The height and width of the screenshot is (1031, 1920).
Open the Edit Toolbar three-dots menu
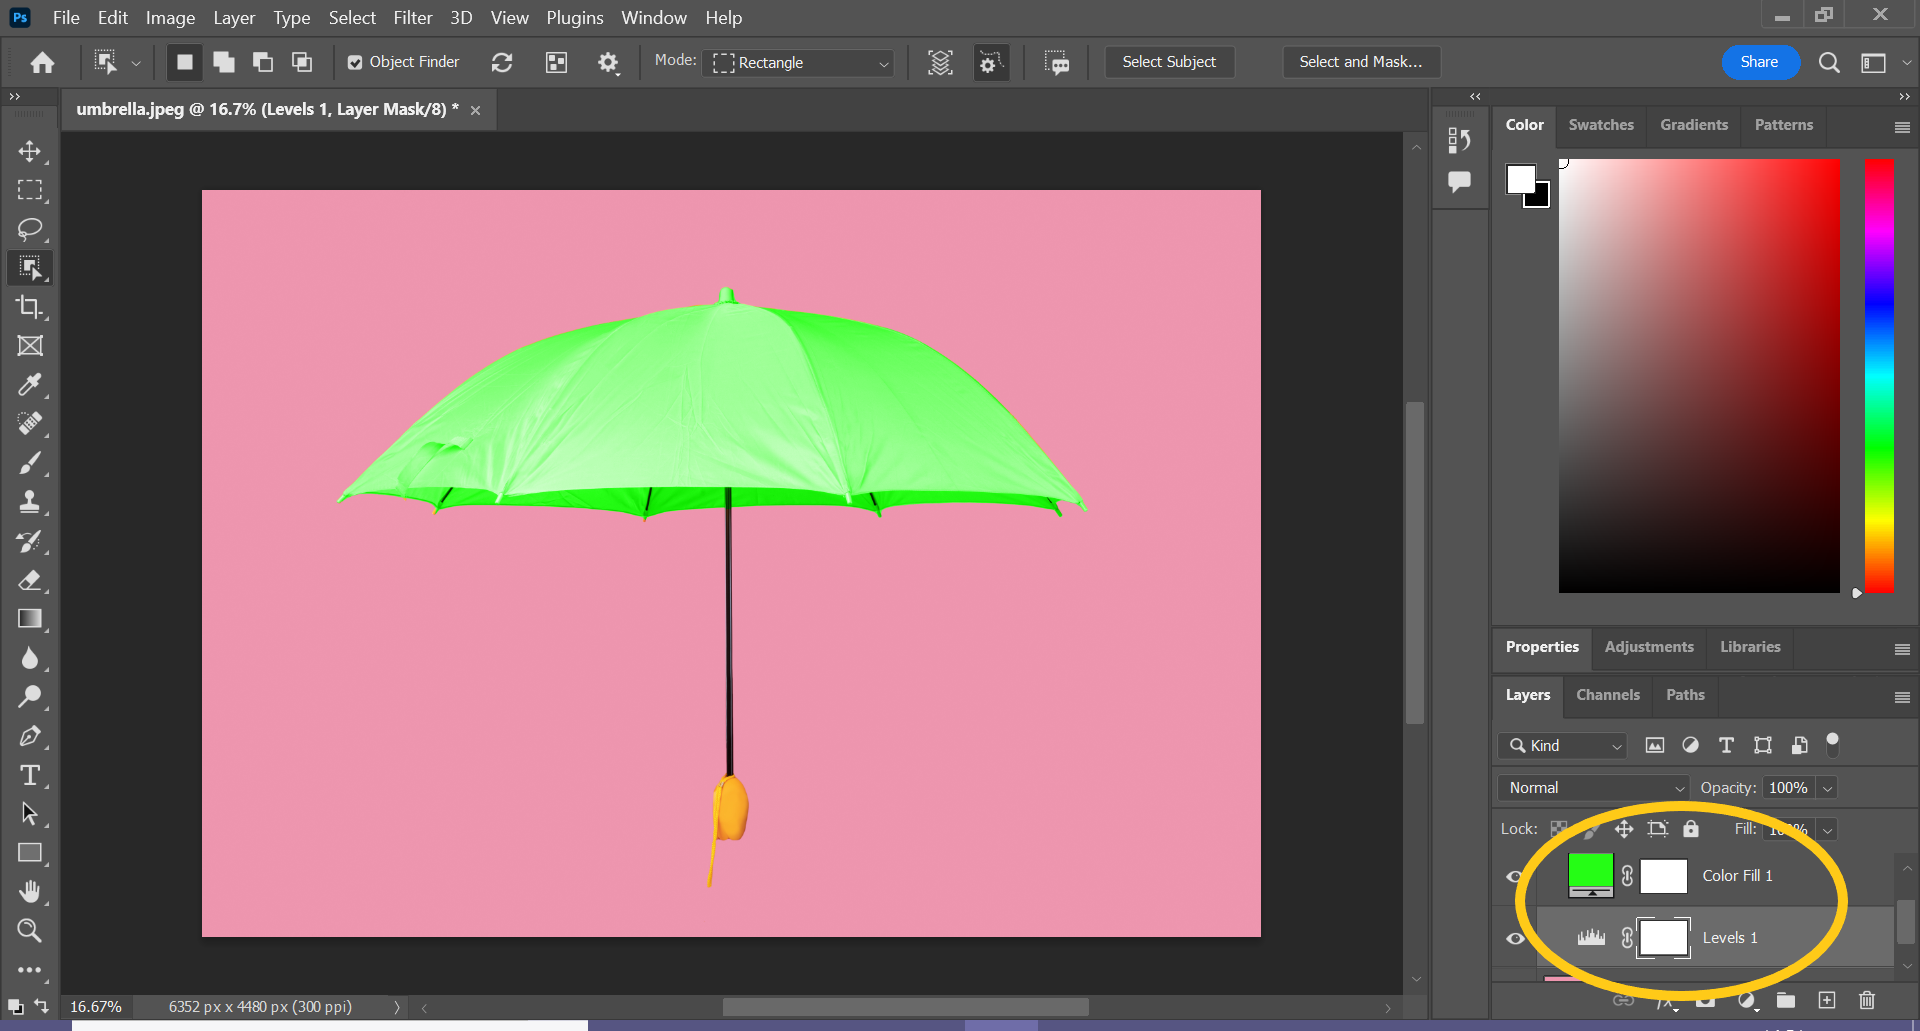point(30,970)
